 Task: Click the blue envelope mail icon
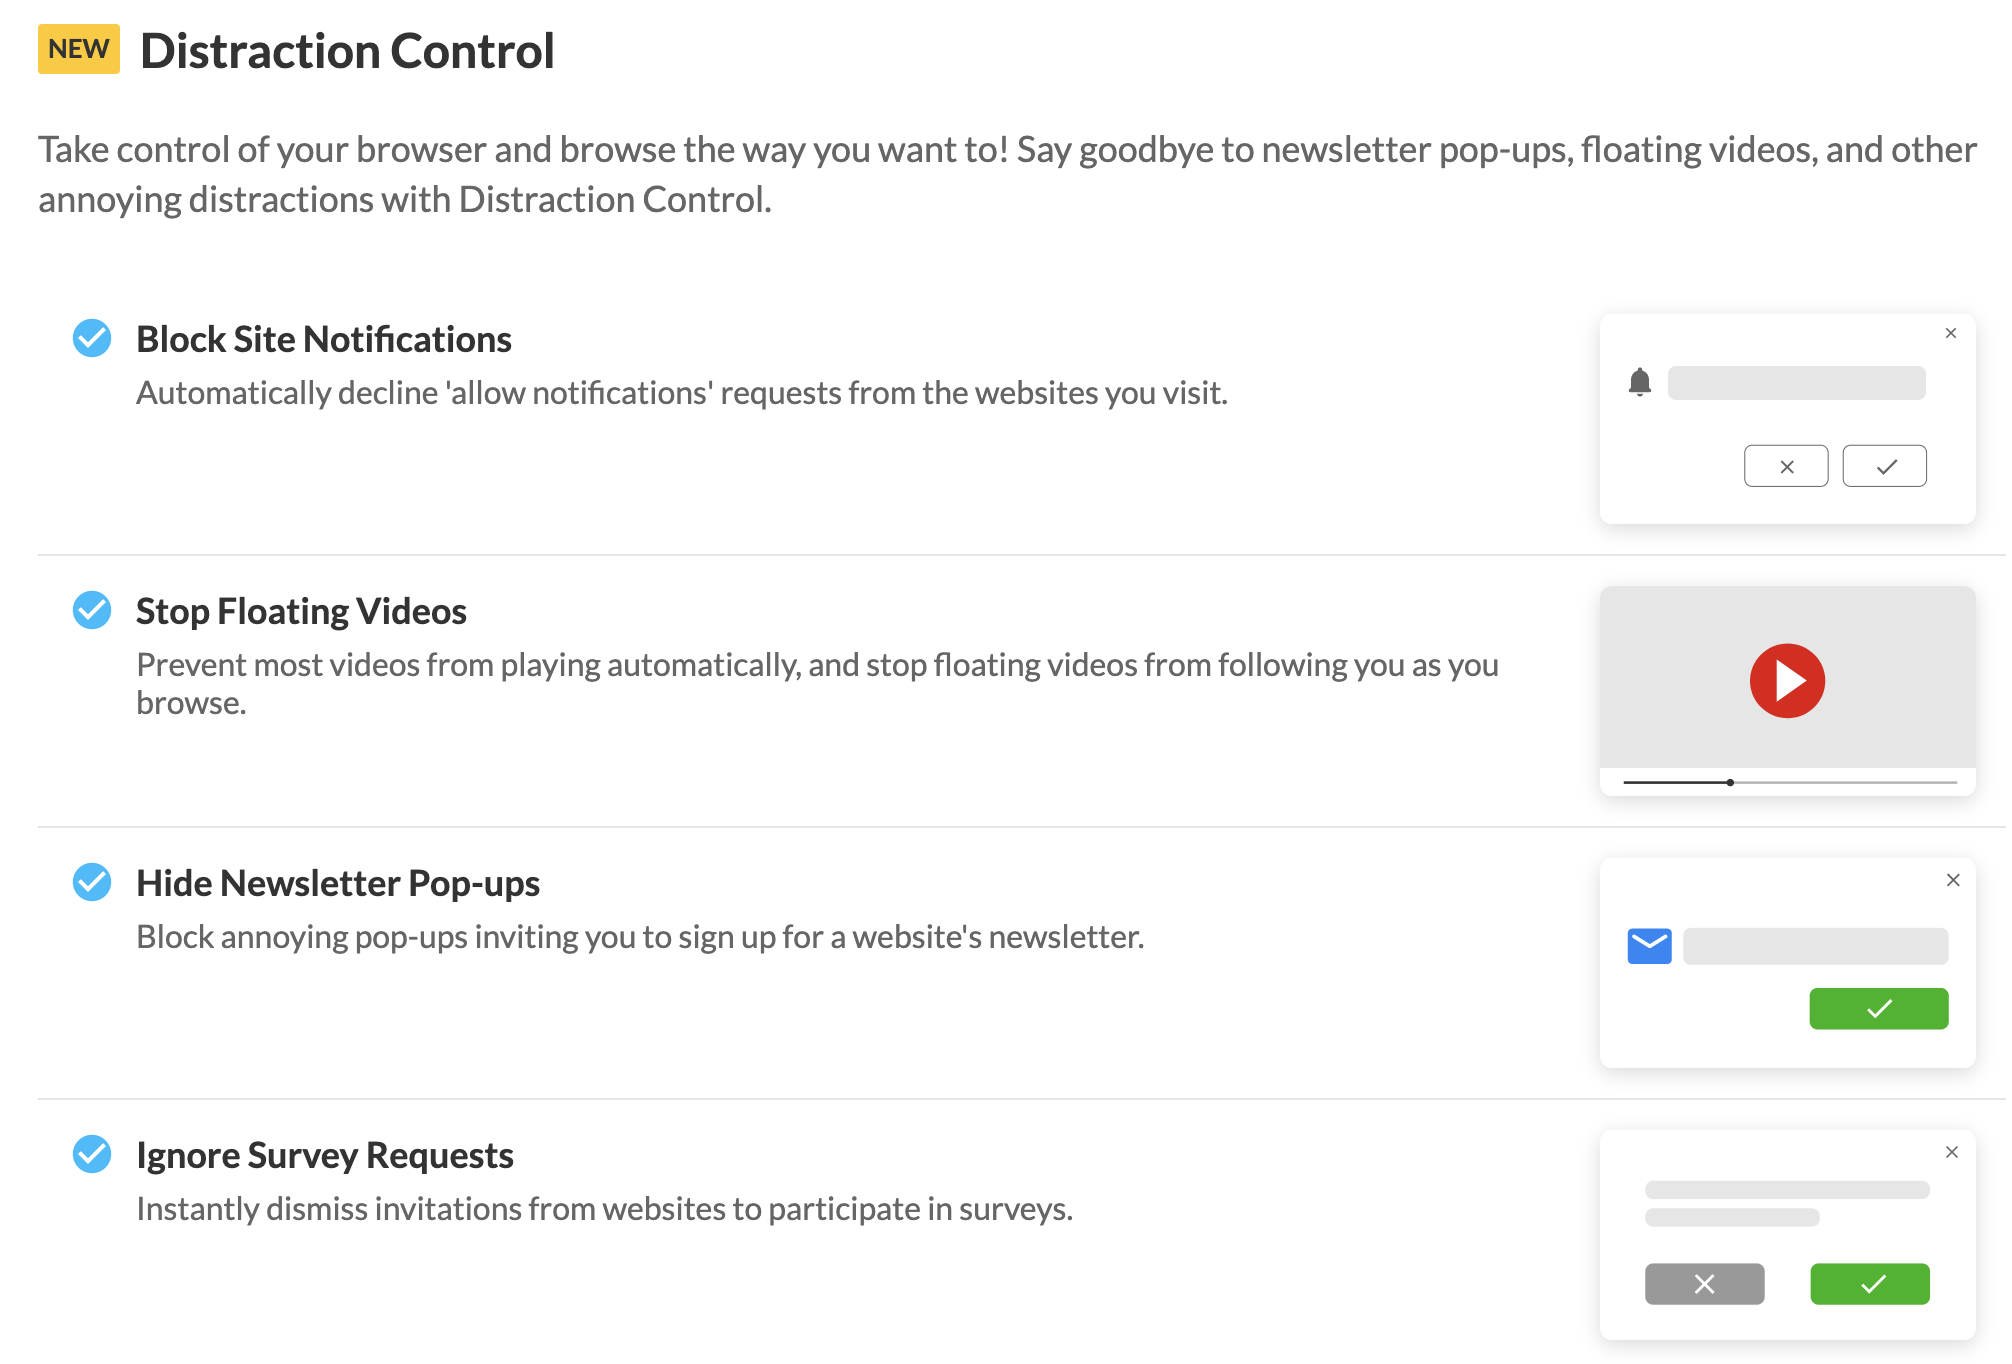[1650, 946]
